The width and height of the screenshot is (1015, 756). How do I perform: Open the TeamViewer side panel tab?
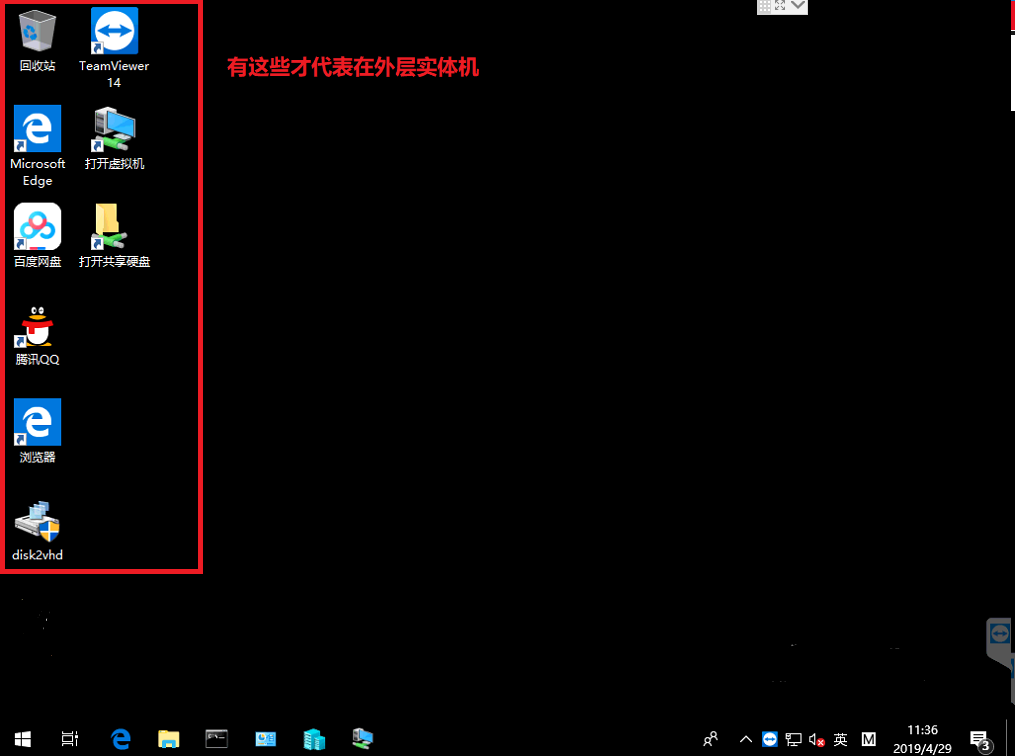(999, 634)
